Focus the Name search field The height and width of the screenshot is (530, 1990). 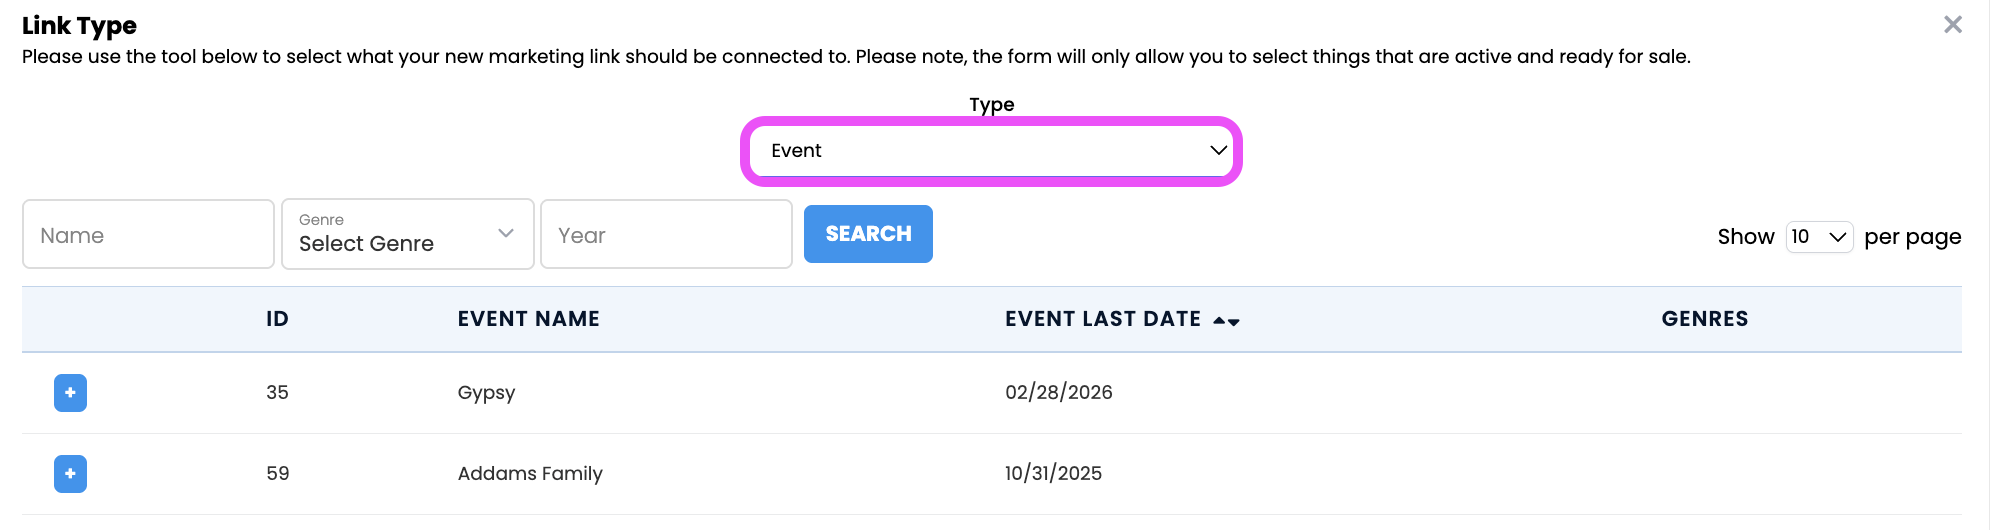point(148,234)
